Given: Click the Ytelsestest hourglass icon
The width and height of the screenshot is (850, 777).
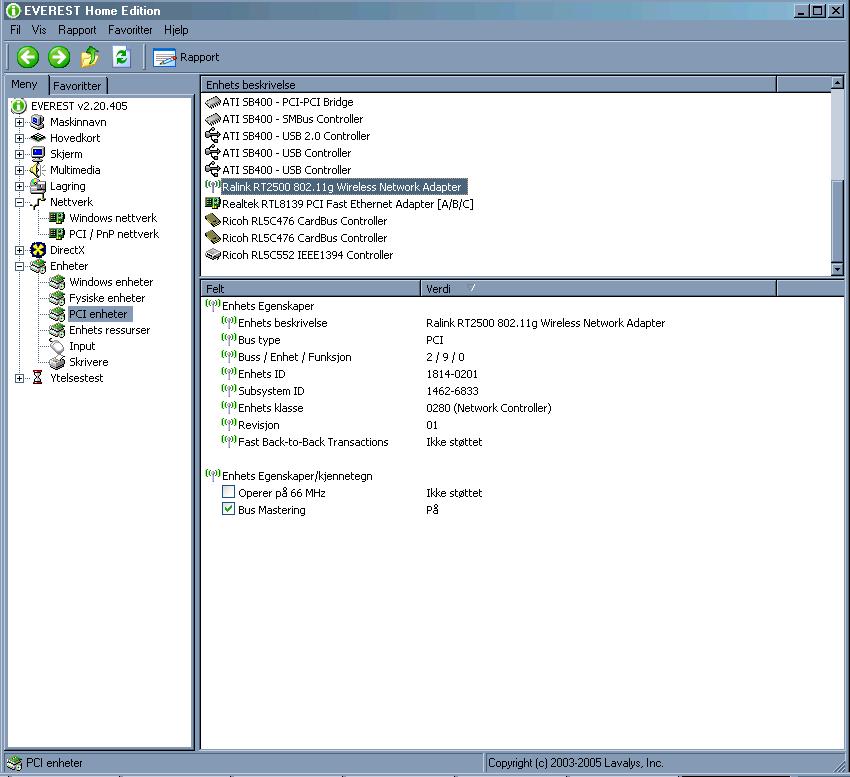Looking at the screenshot, I should click(37, 377).
